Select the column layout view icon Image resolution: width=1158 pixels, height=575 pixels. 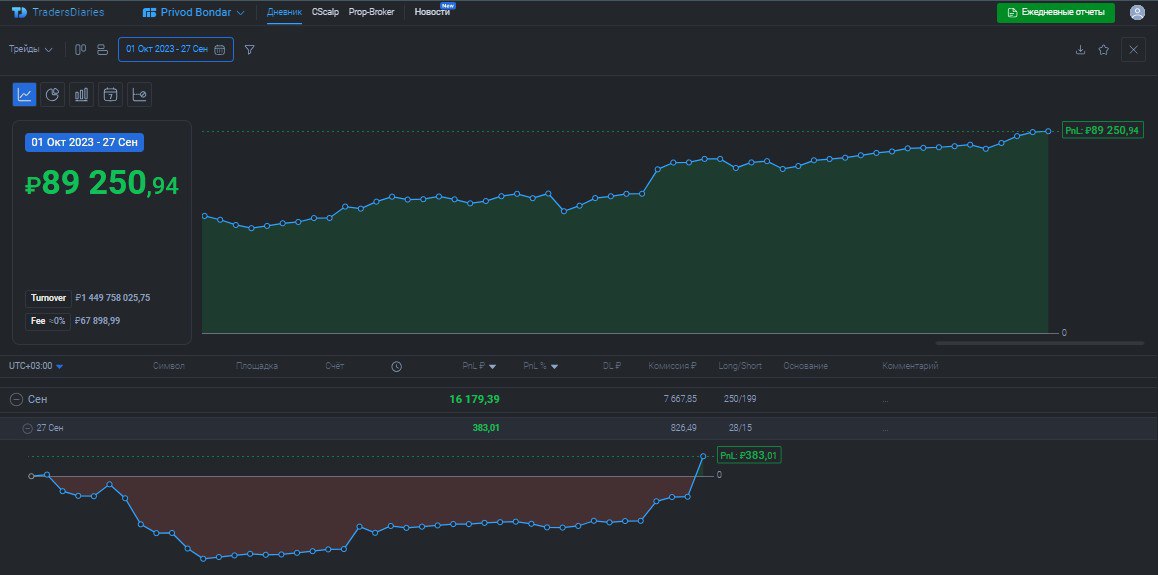coord(80,49)
